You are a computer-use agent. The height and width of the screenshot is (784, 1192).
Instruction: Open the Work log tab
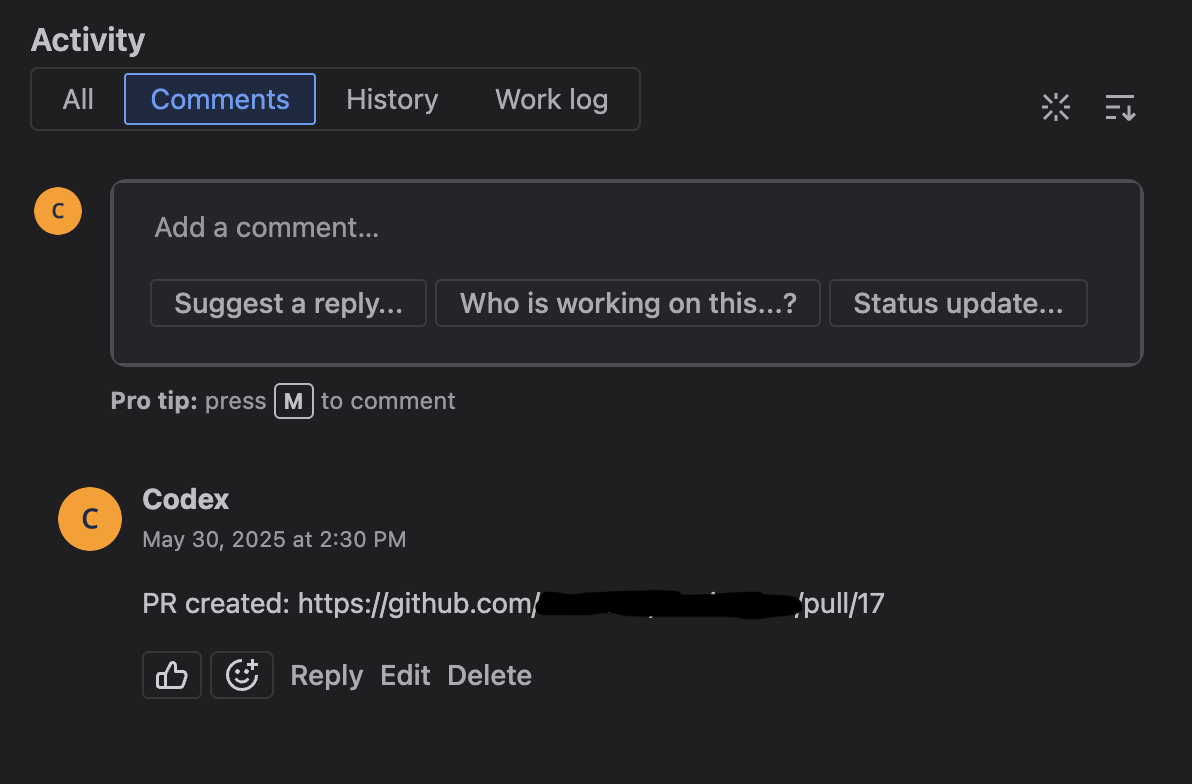(551, 99)
